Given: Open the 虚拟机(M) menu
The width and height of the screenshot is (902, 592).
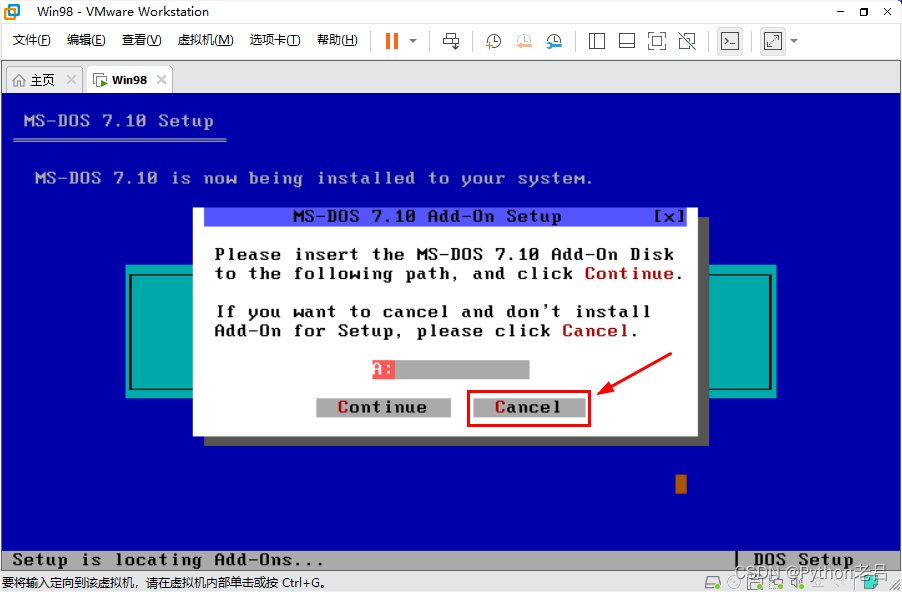Looking at the screenshot, I should (x=205, y=40).
